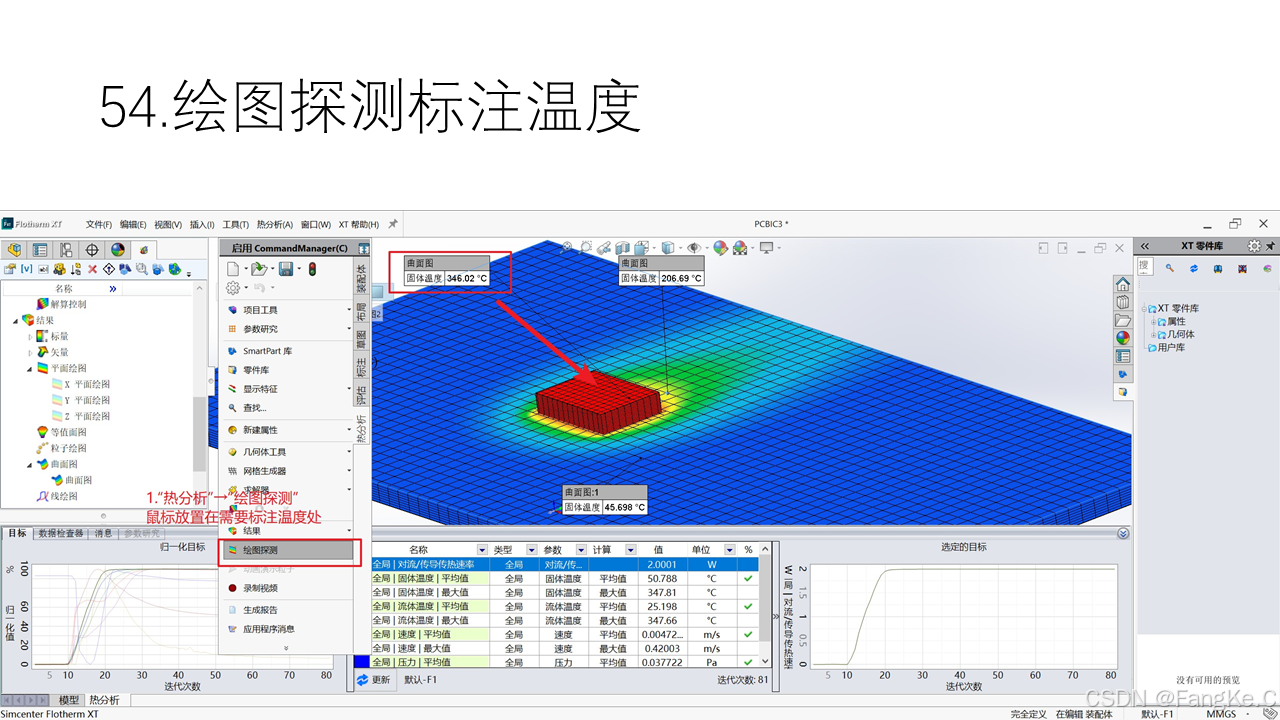Select 录制视频 menu entry
This screenshot has height=720, width=1280.
(x=260, y=588)
